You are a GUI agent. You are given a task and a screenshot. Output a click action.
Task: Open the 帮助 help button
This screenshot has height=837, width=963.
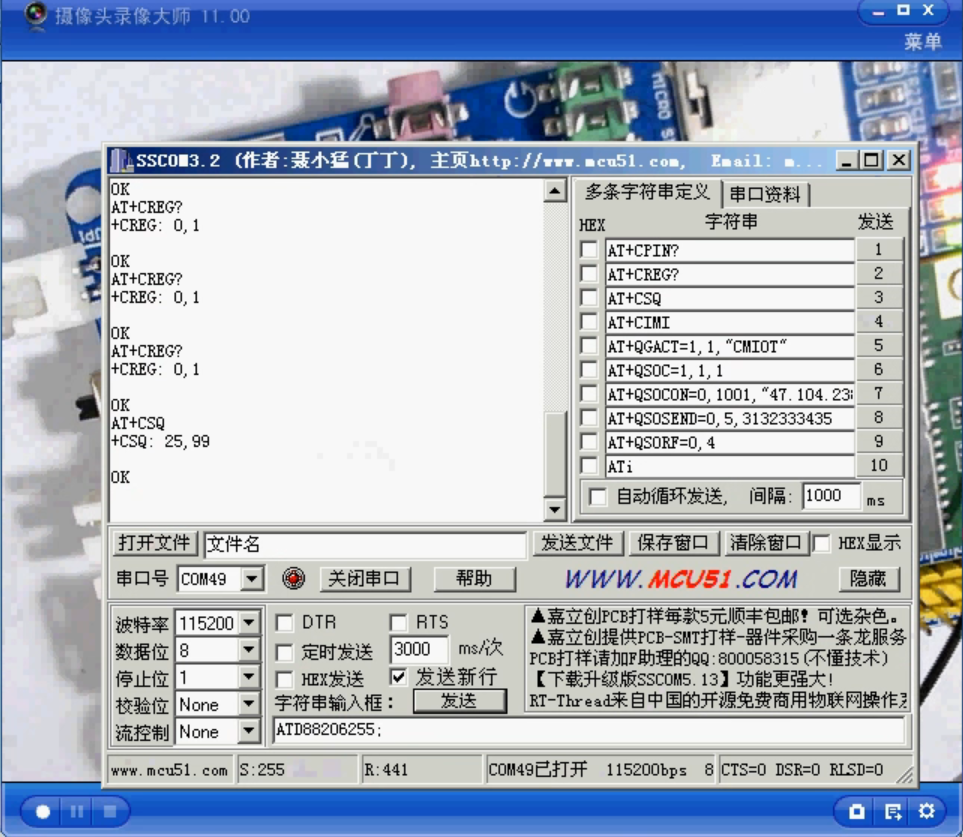[474, 578]
